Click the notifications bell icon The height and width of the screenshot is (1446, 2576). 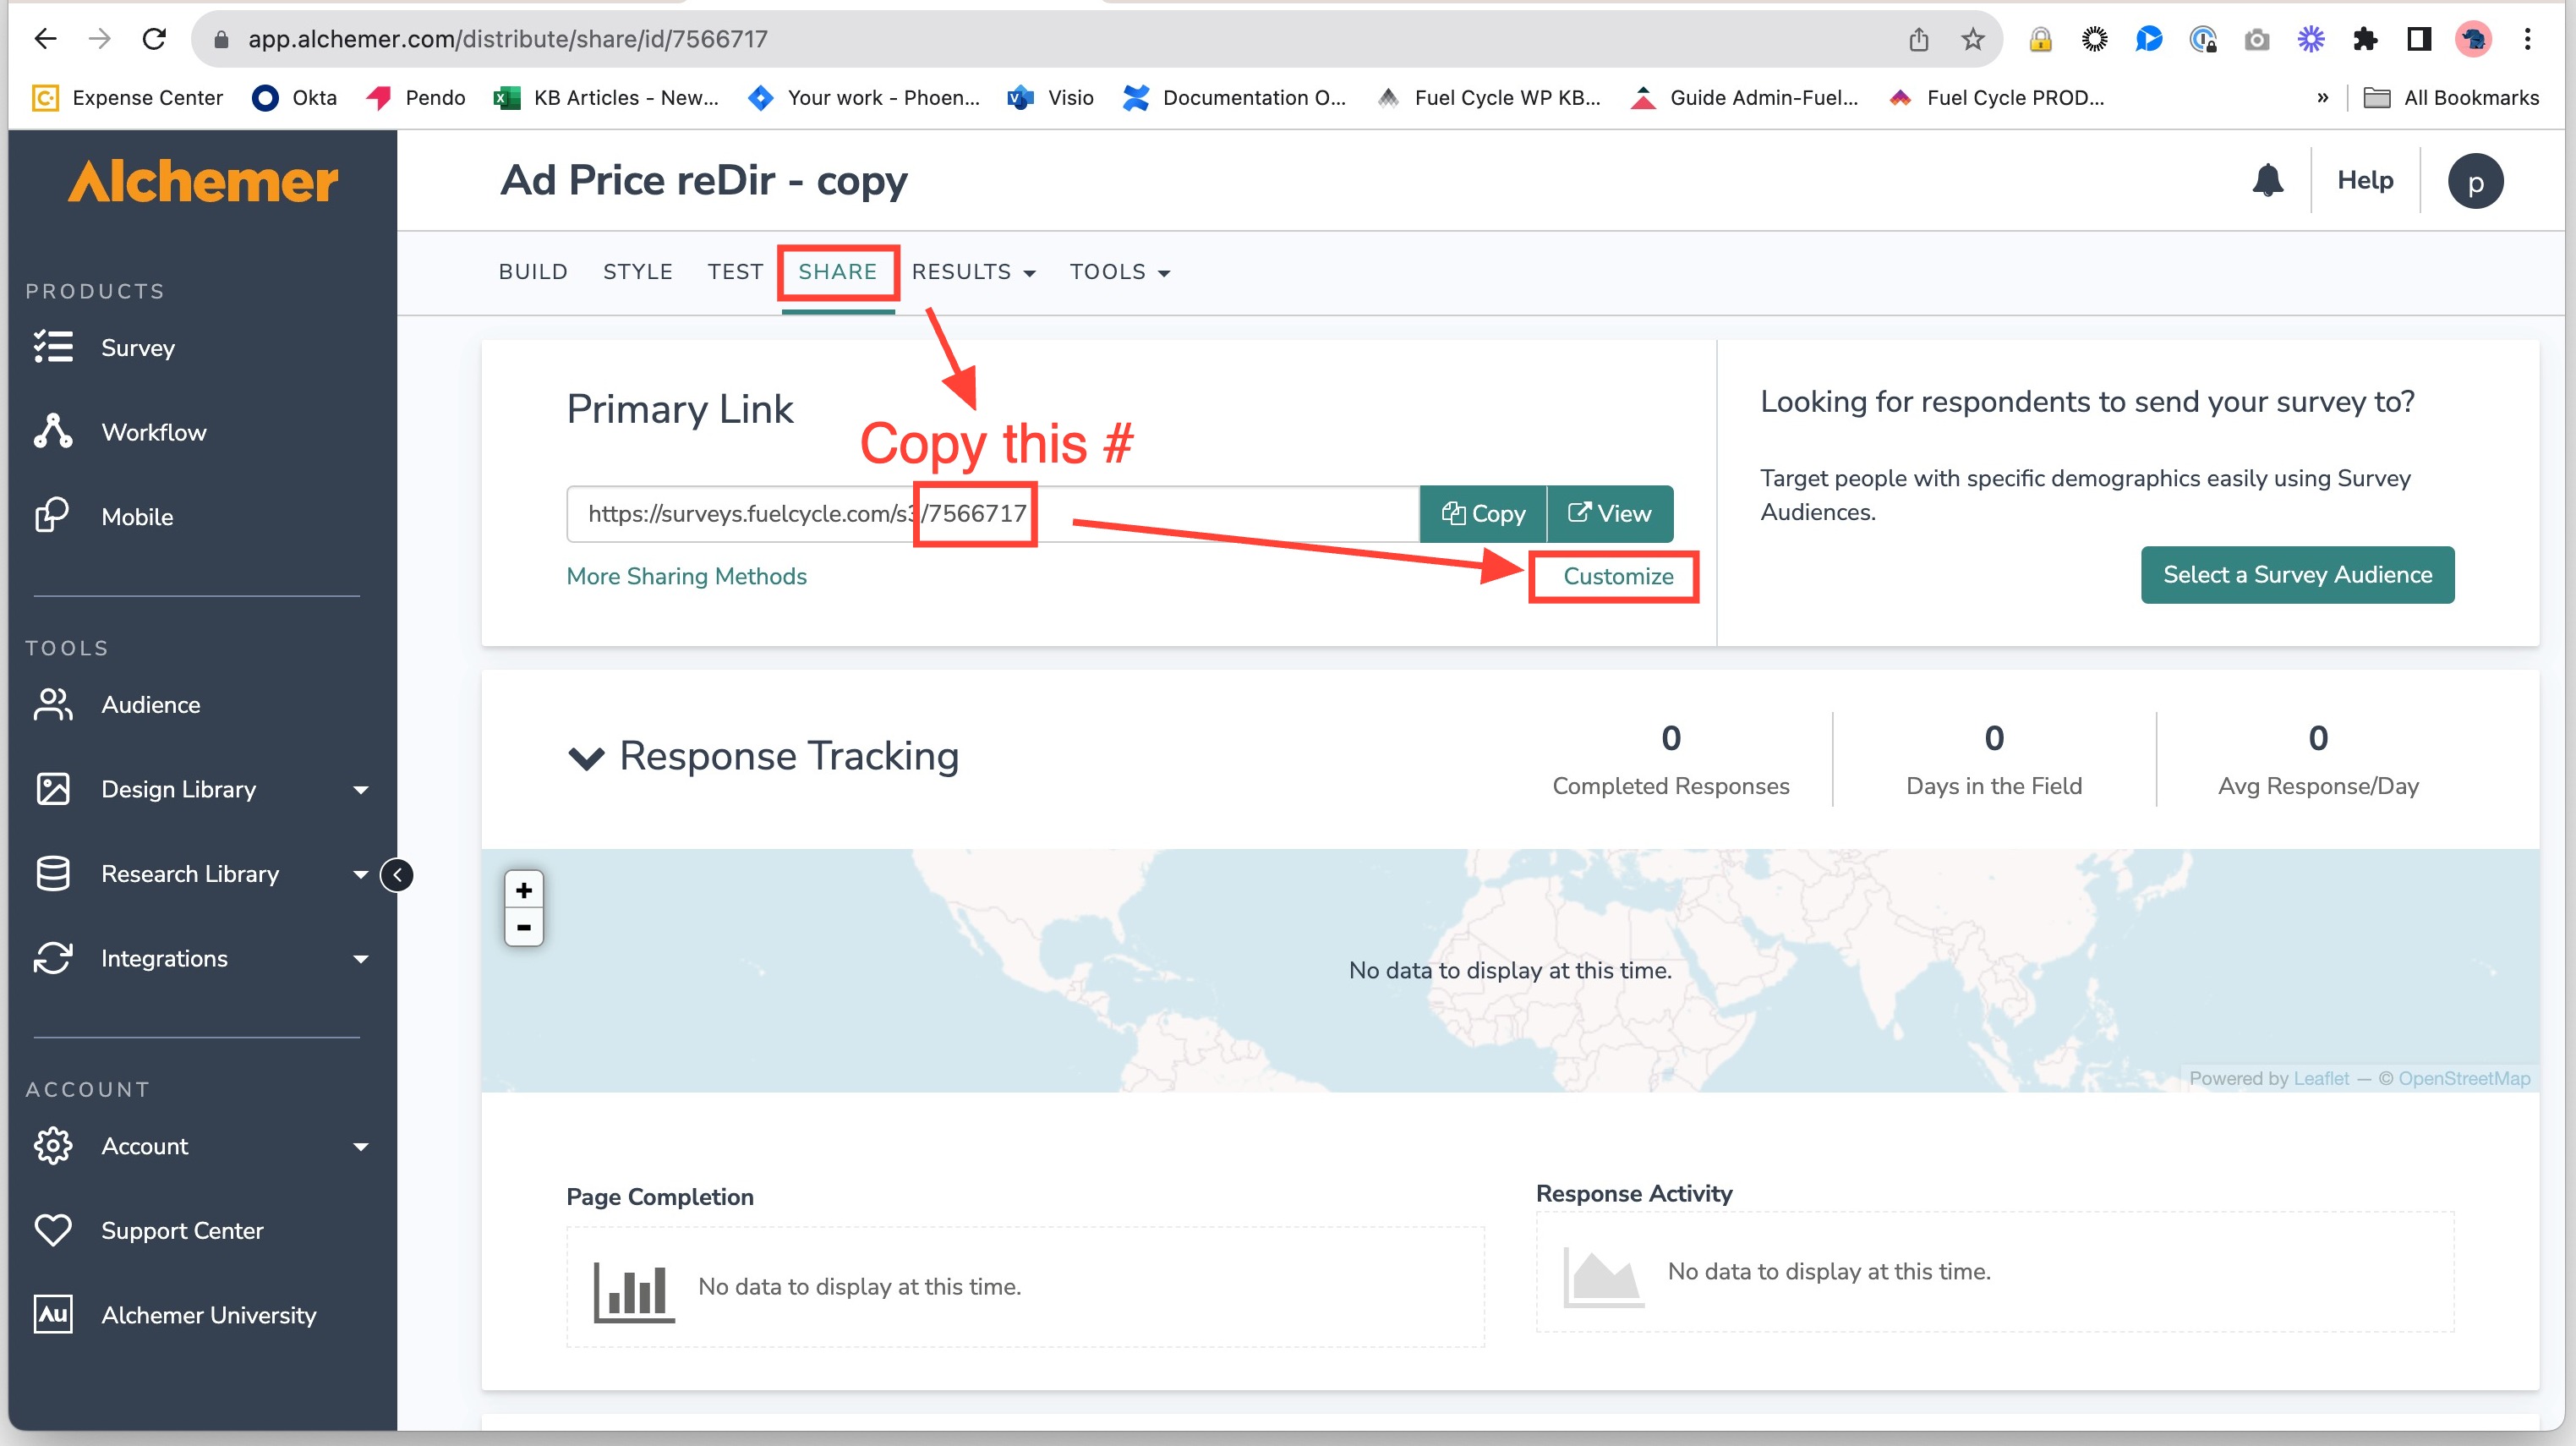pyautogui.click(x=2267, y=180)
